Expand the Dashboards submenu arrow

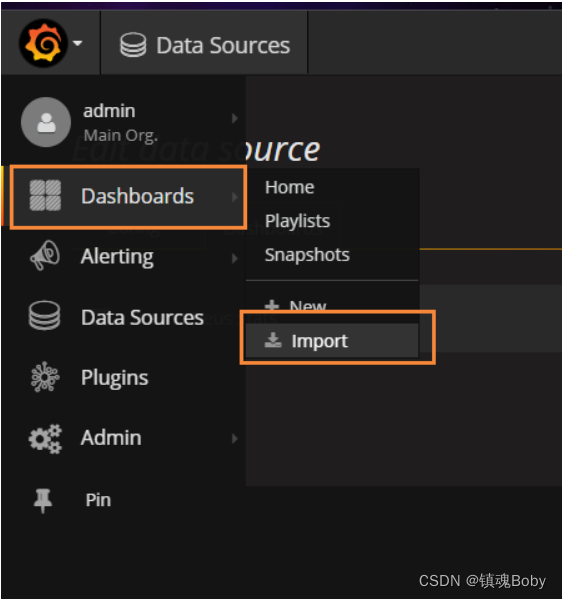[235, 197]
